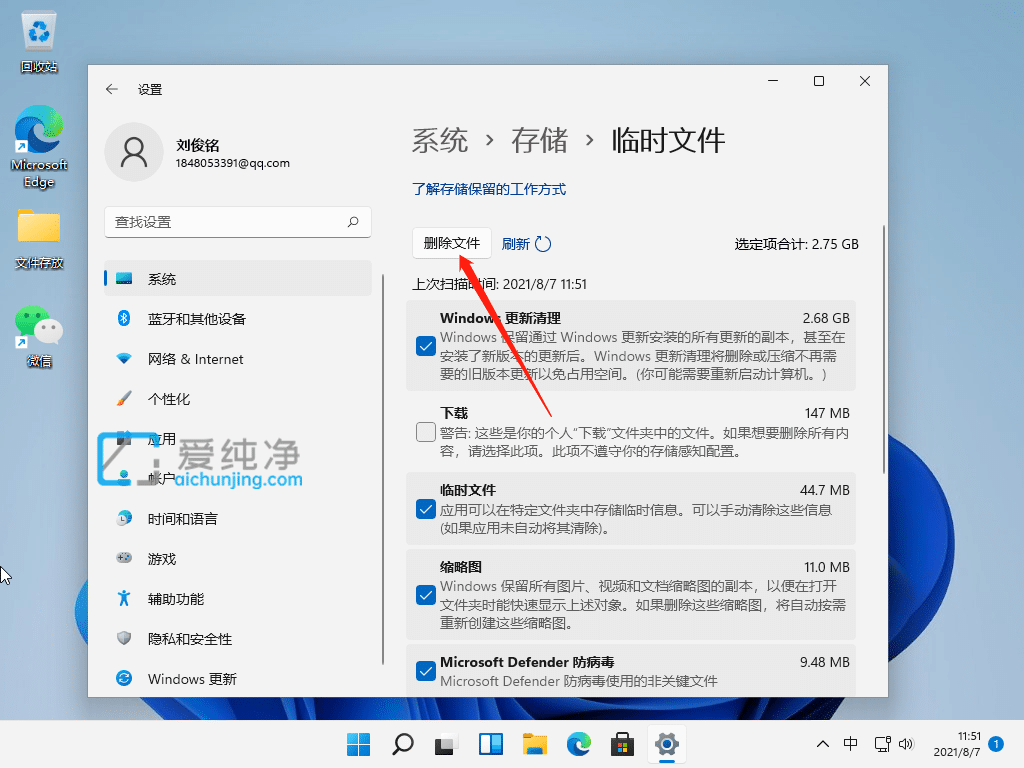
Task: Open 蓝牙和其他设备 settings
Action: click(238, 319)
